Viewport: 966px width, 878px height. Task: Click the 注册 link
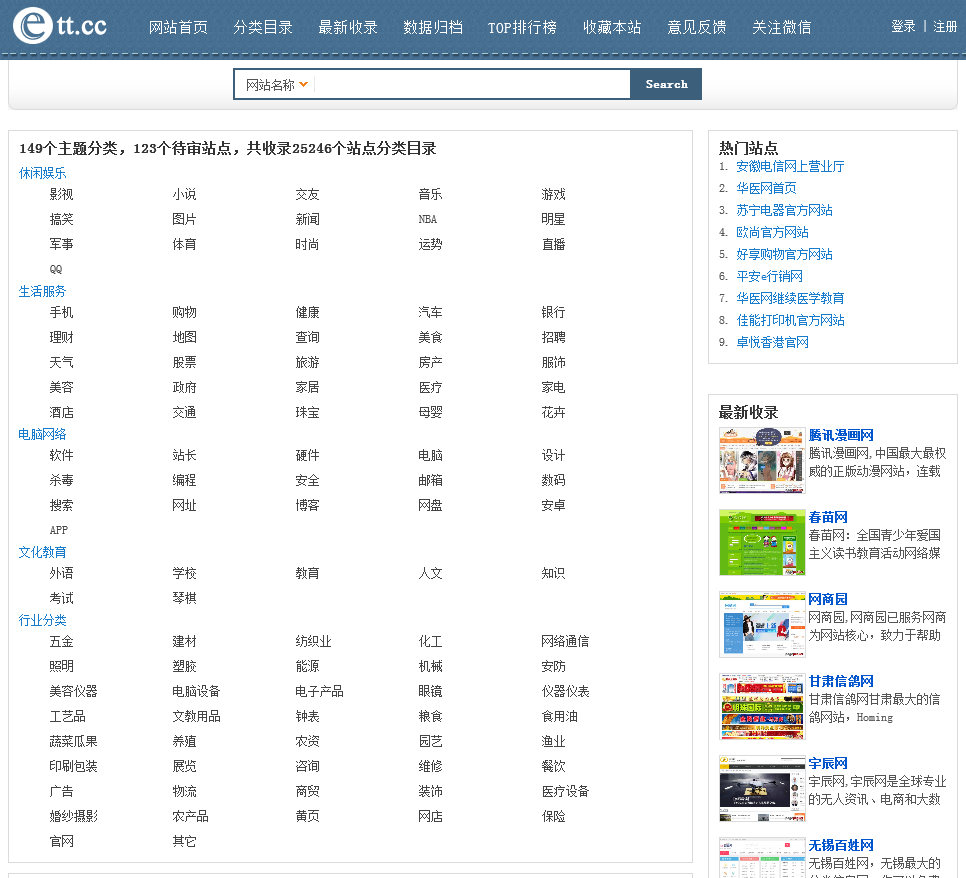pyautogui.click(x=945, y=26)
